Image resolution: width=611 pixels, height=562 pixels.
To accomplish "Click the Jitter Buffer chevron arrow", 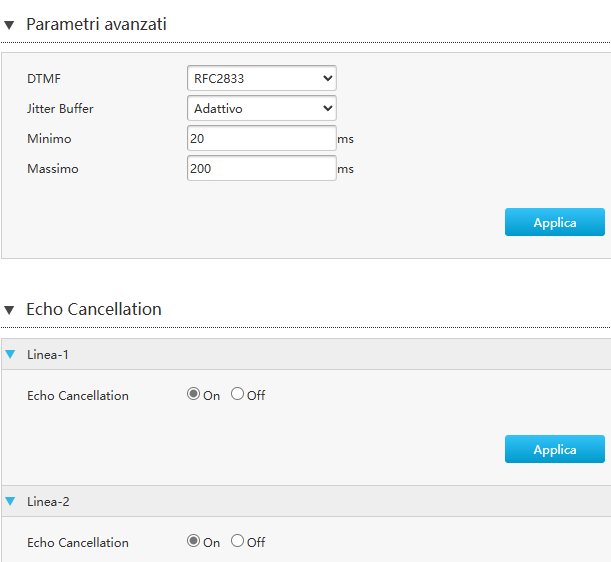I will pos(328,108).
